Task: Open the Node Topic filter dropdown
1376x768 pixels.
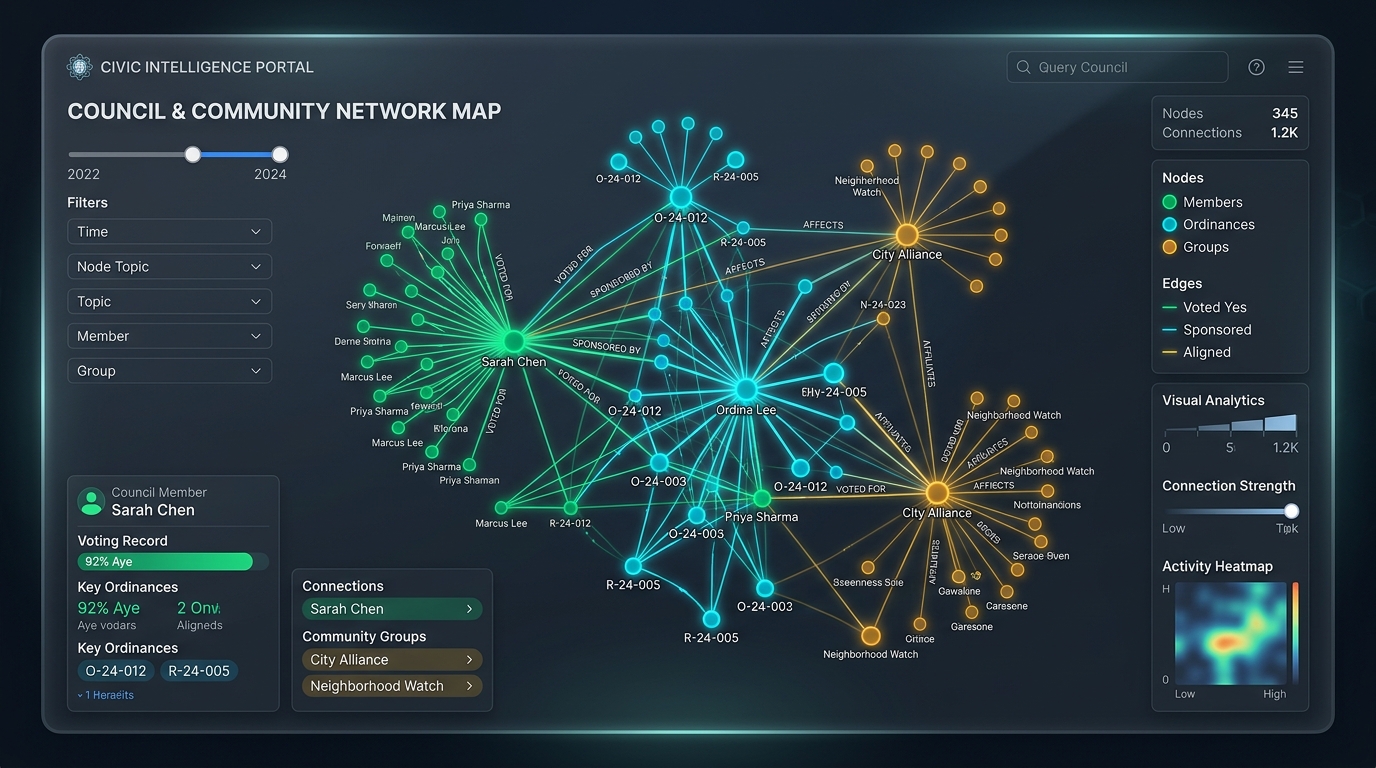Action: pyautogui.click(x=169, y=266)
